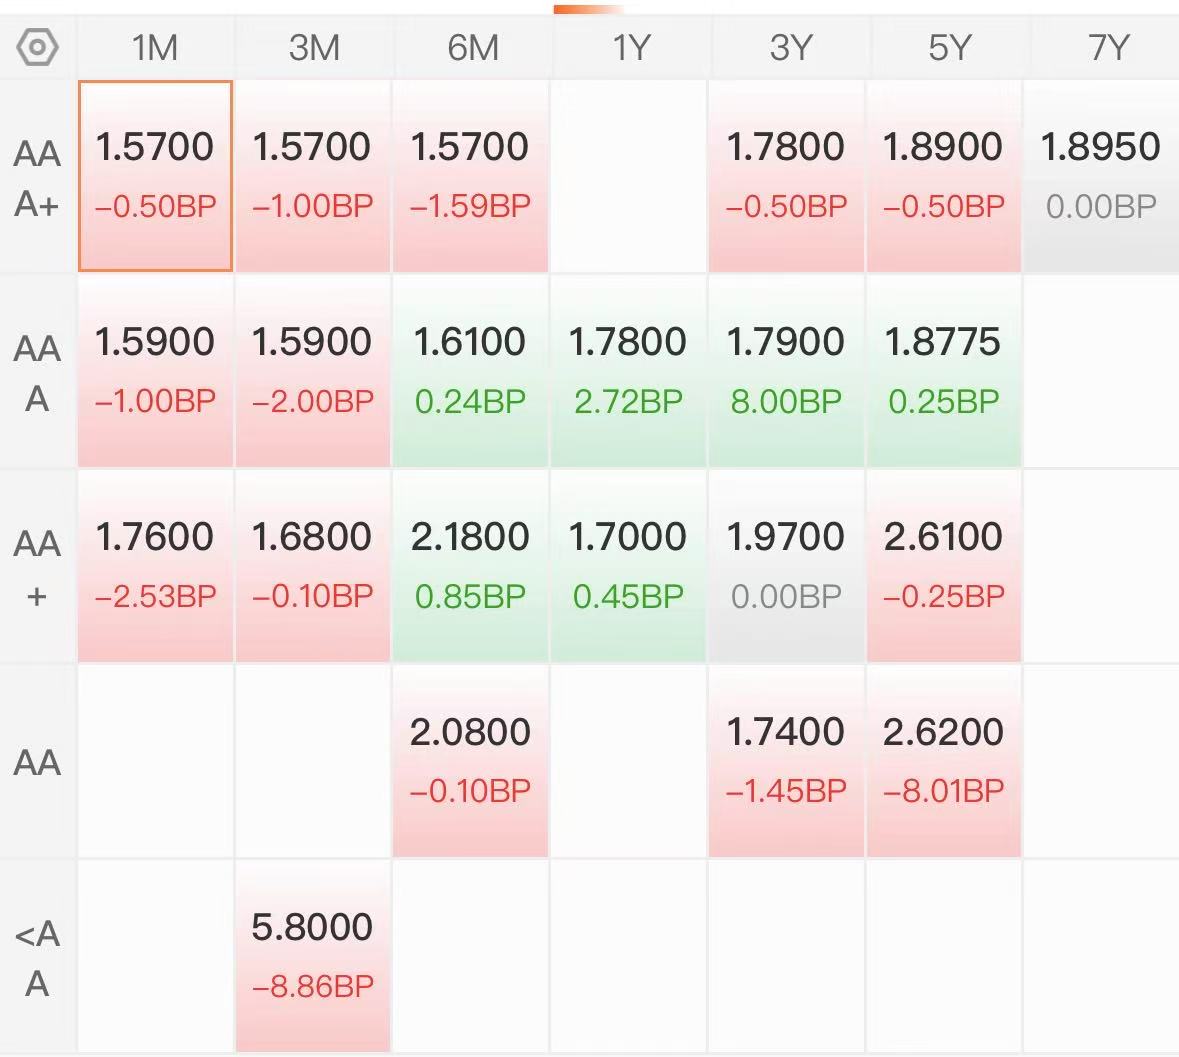Select the 1Y maturity header
This screenshot has height=1057, width=1179.
click(630, 48)
